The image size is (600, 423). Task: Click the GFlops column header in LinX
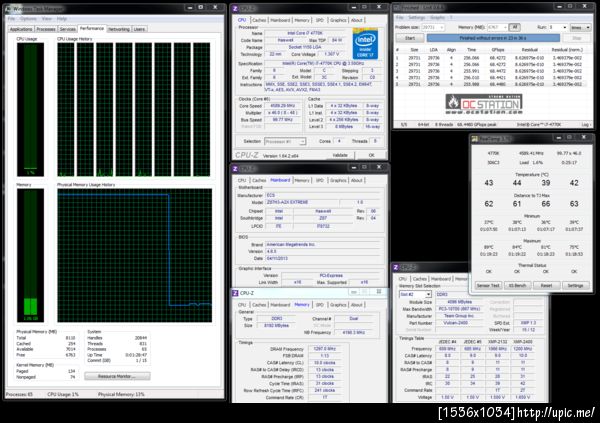pos(498,50)
